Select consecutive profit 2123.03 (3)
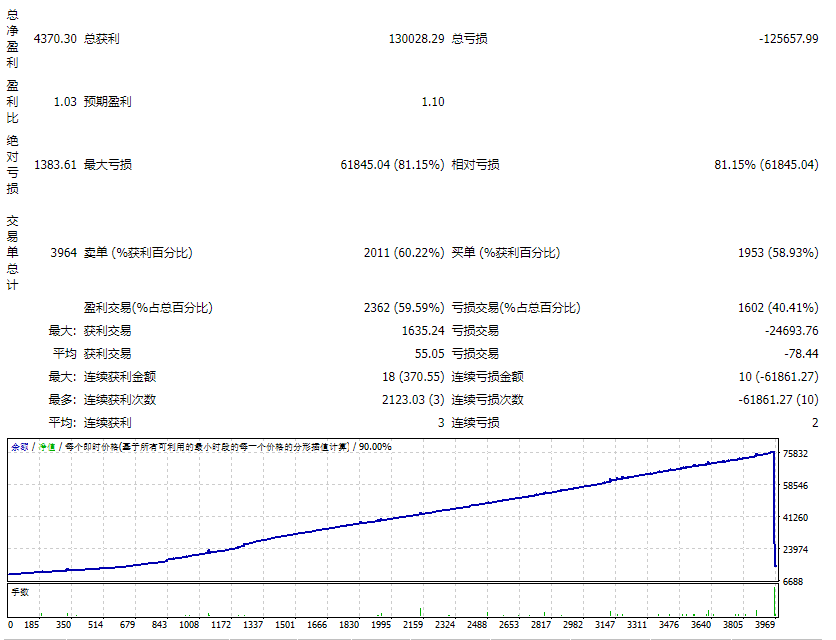 413,399
